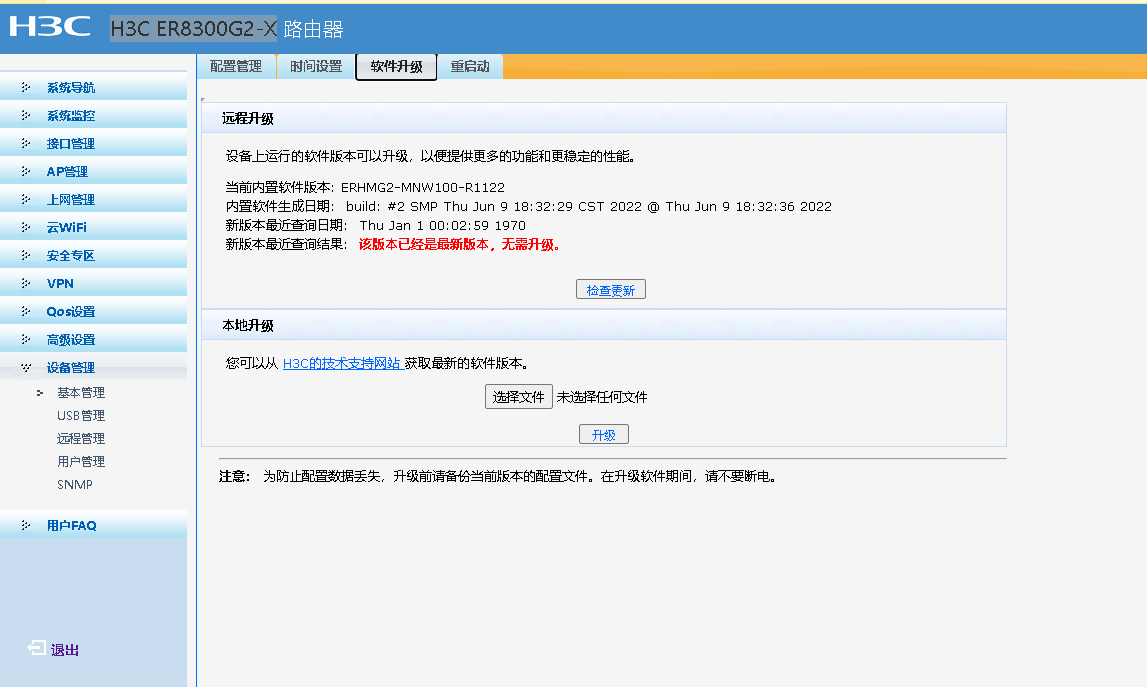Expand arrow icon beside 云WiFi

pos(26,227)
